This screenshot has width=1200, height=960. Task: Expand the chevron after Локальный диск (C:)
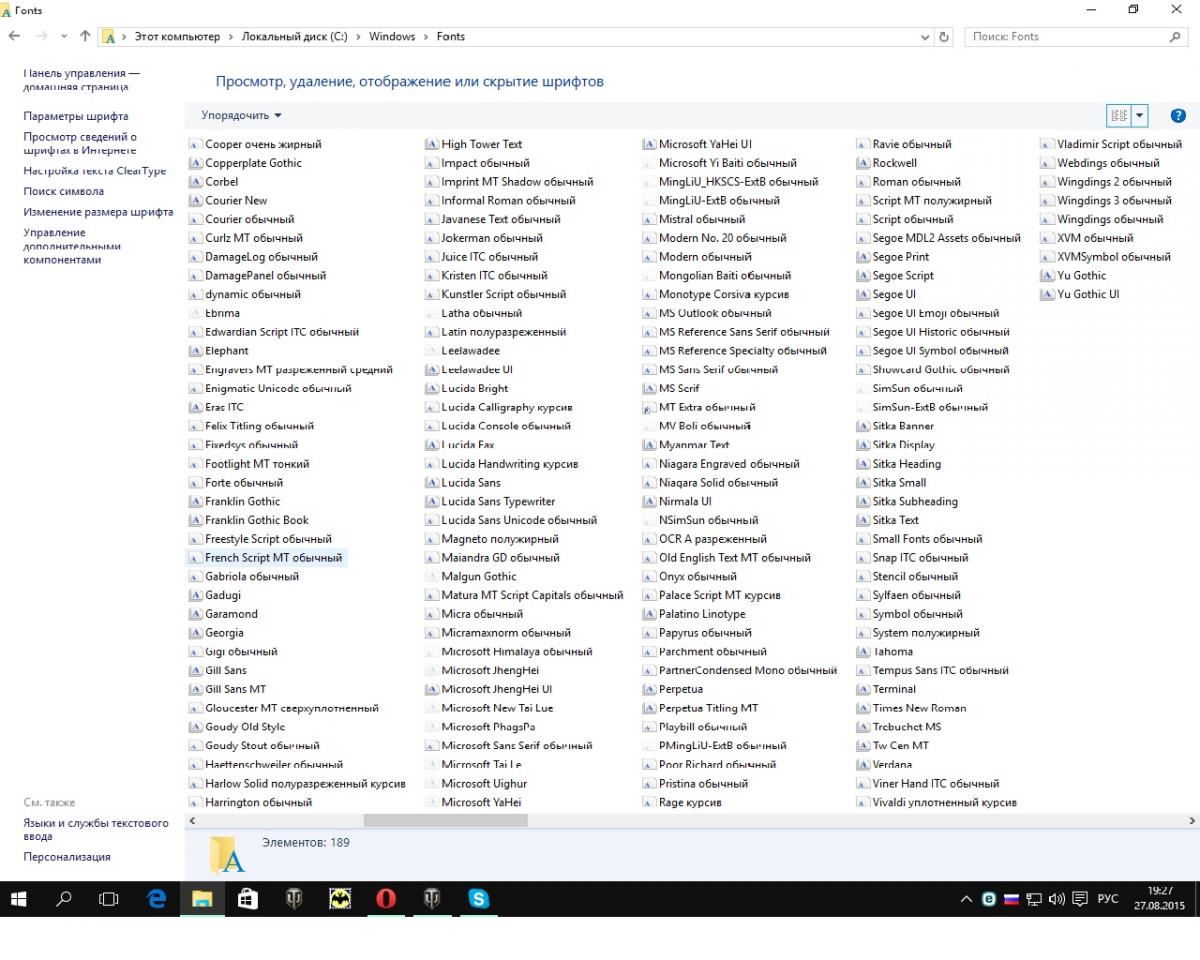coord(357,37)
